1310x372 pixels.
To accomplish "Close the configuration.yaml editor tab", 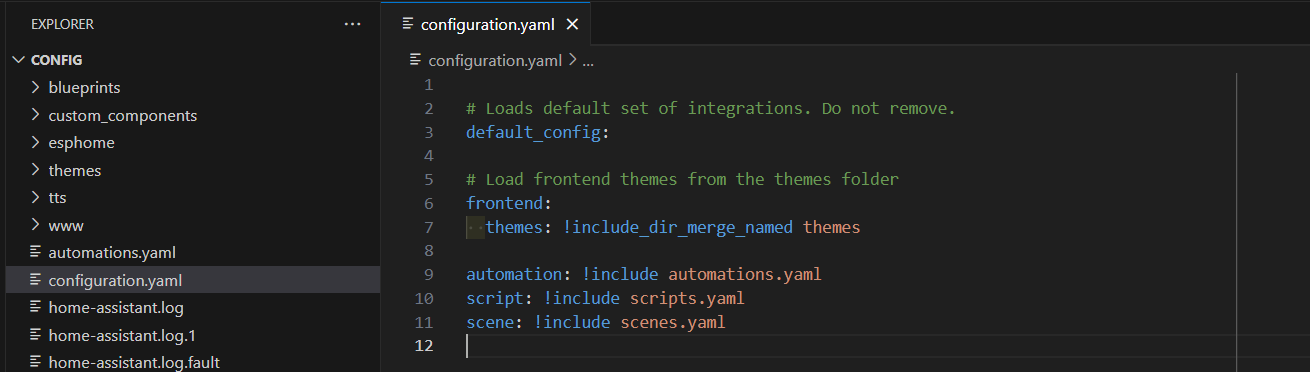I will click(572, 24).
